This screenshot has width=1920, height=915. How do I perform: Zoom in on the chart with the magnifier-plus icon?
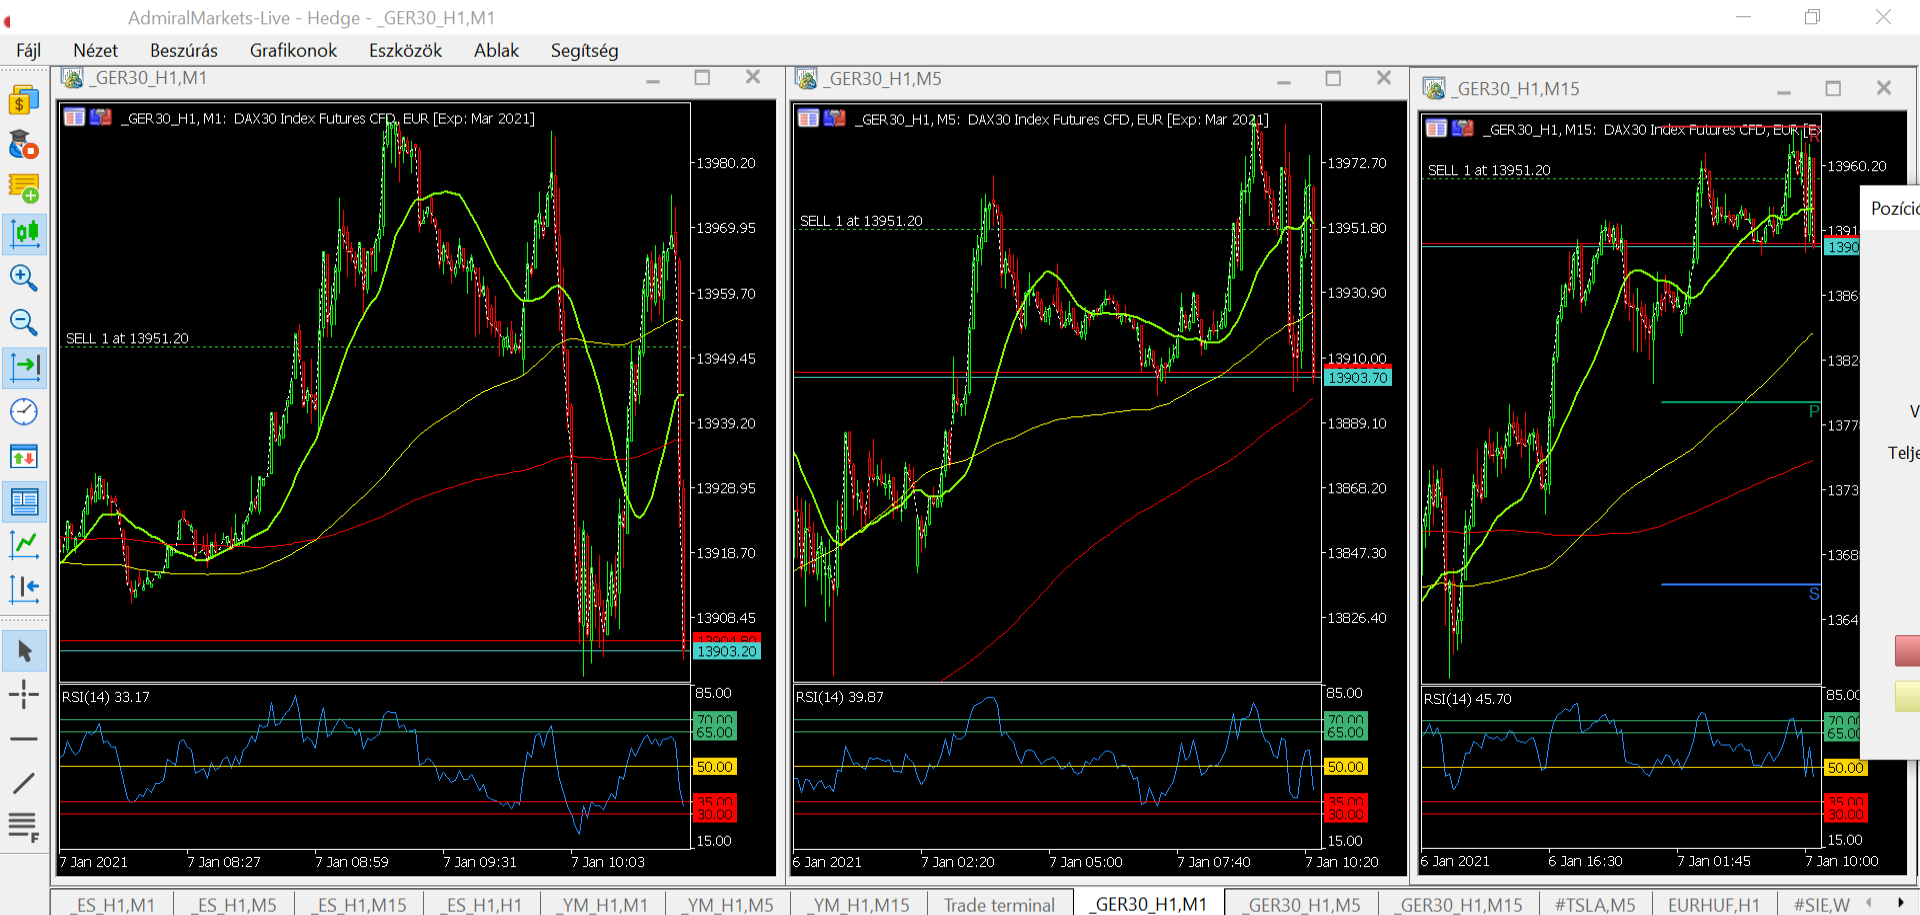24,278
